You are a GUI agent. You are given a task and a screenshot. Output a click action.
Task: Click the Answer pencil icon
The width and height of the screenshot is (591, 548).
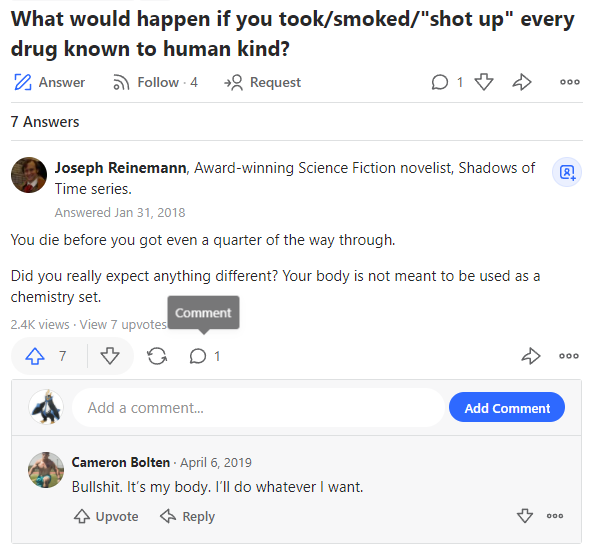pos(23,82)
